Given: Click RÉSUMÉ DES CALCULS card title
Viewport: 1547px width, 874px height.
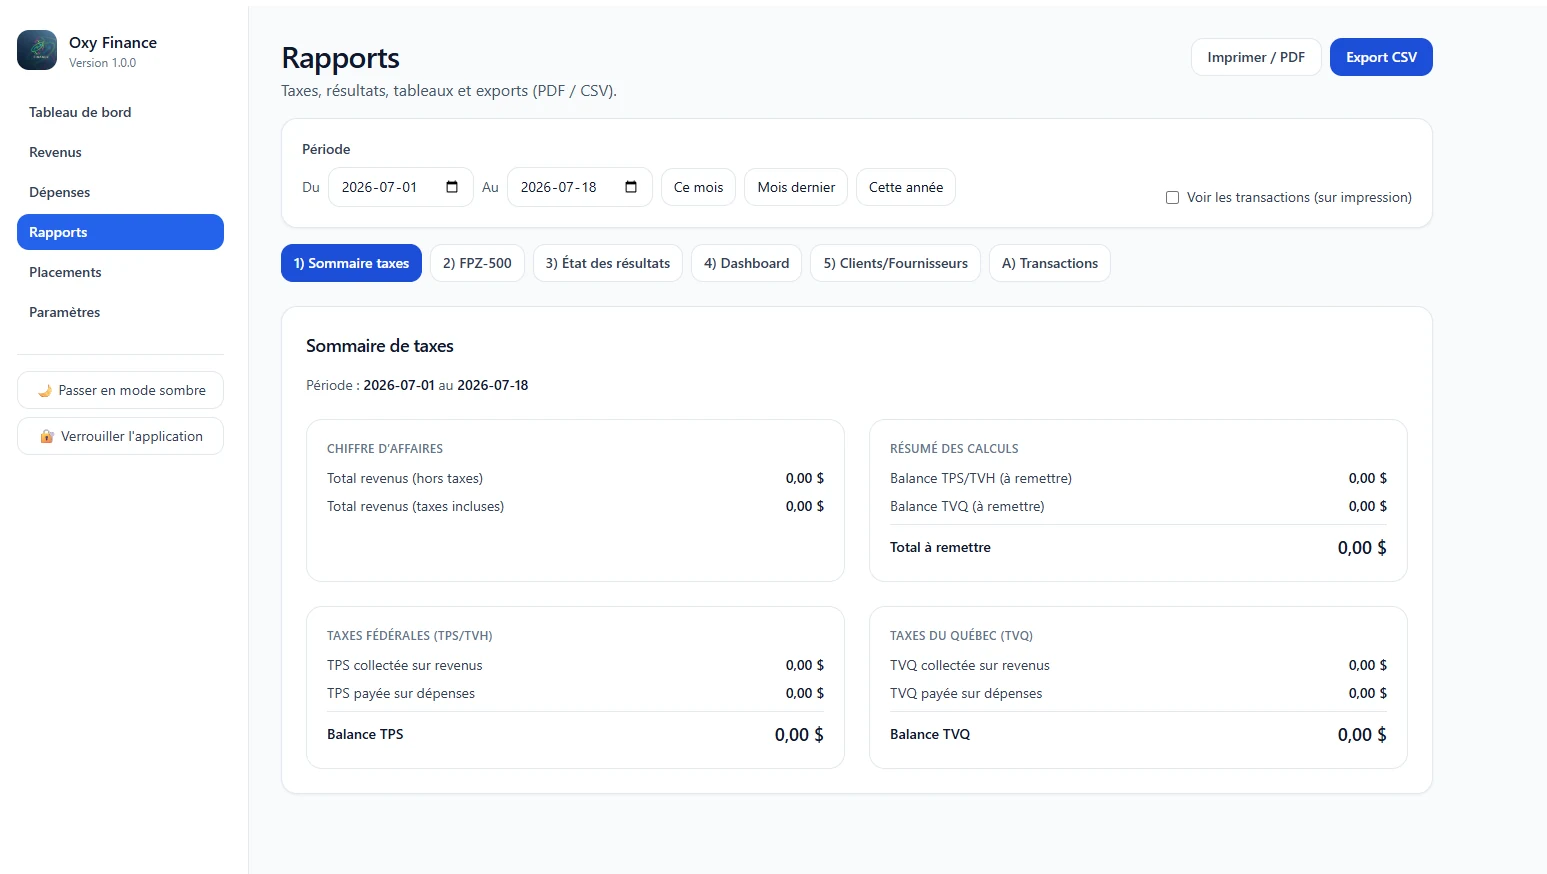Looking at the screenshot, I should click(954, 449).
